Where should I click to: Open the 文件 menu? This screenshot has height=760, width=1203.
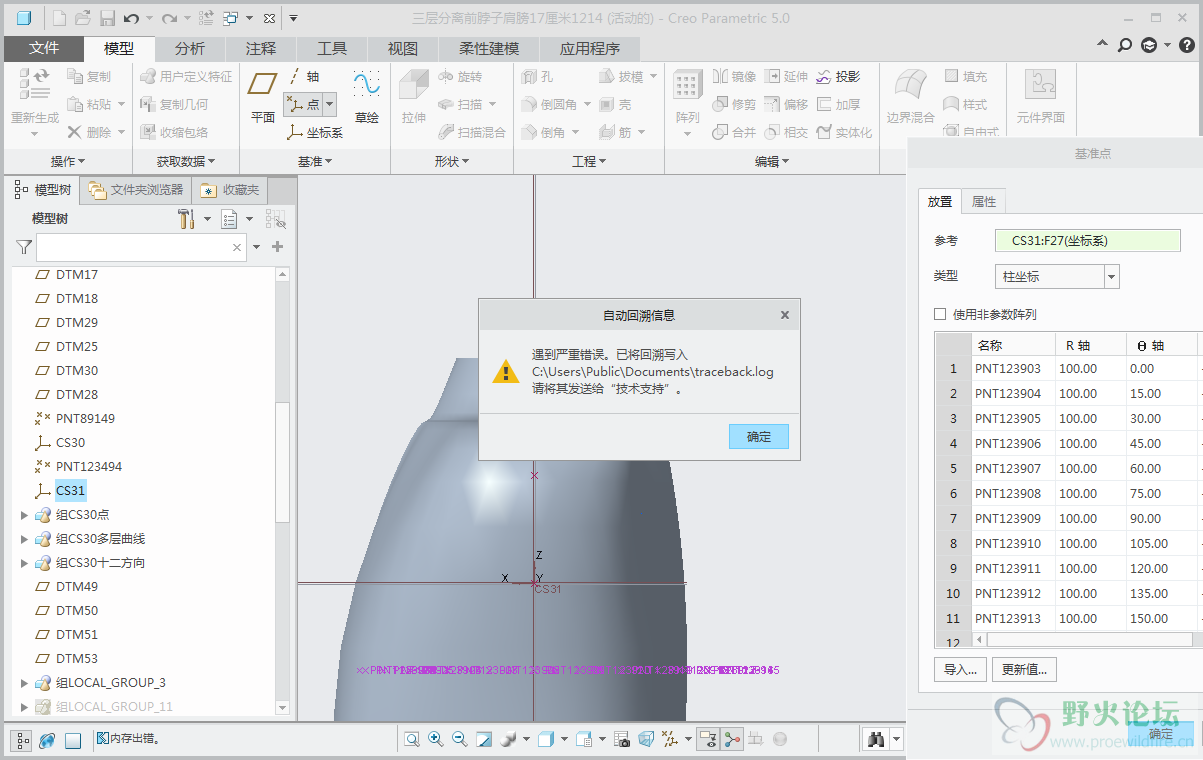(x=44, y=48)
